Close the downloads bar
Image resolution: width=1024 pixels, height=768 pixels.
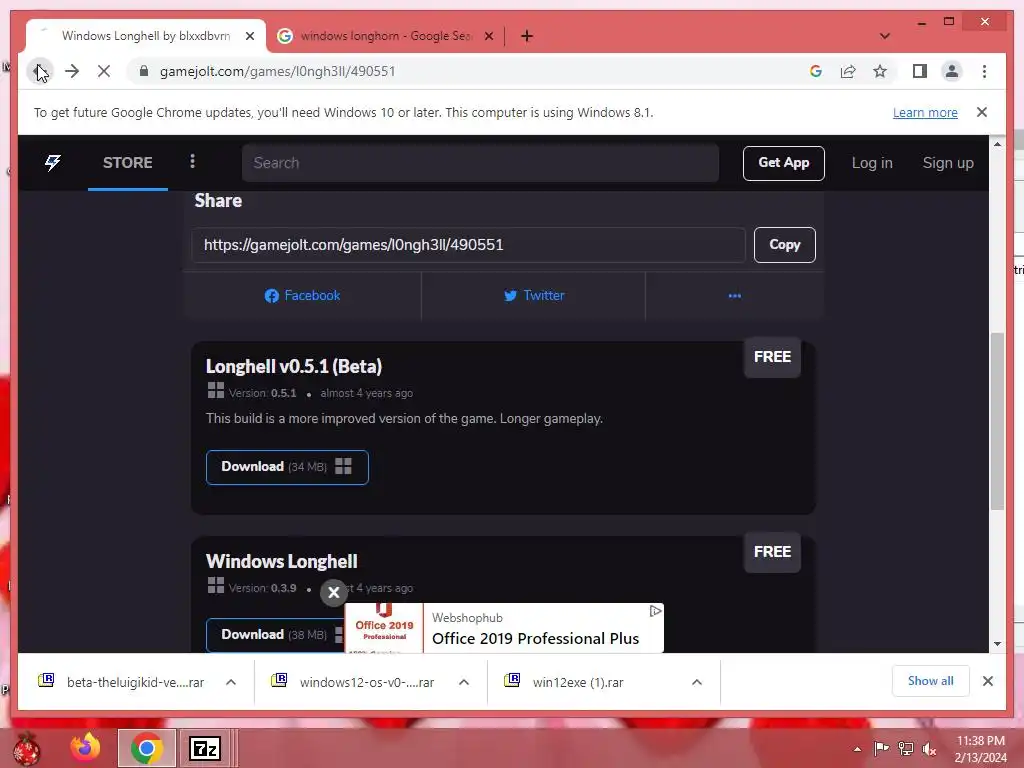[x=987, y=681]
